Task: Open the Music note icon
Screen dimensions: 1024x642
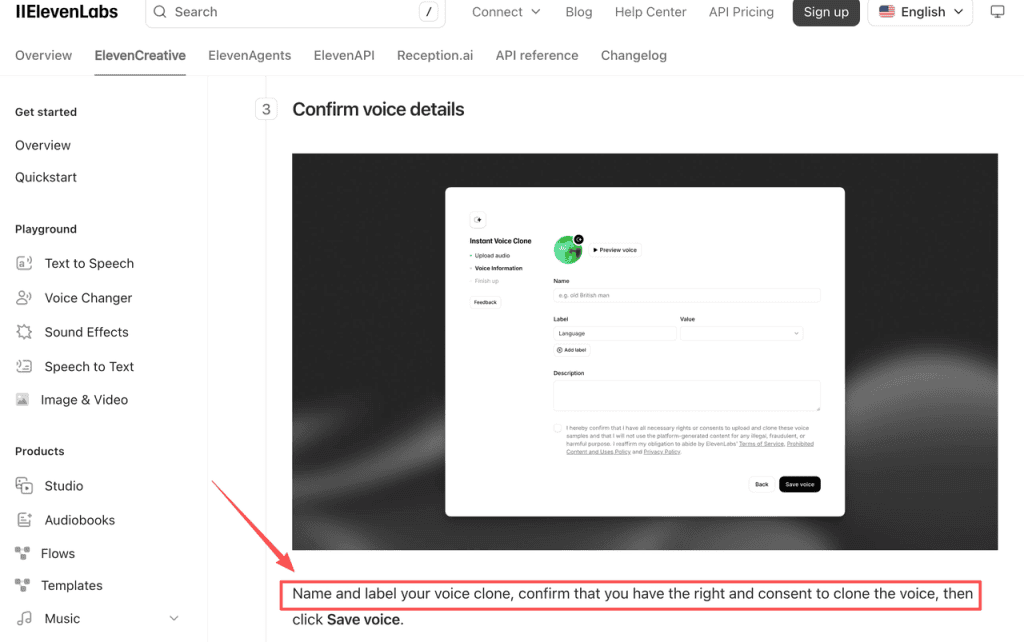Action: pos(24,618)
